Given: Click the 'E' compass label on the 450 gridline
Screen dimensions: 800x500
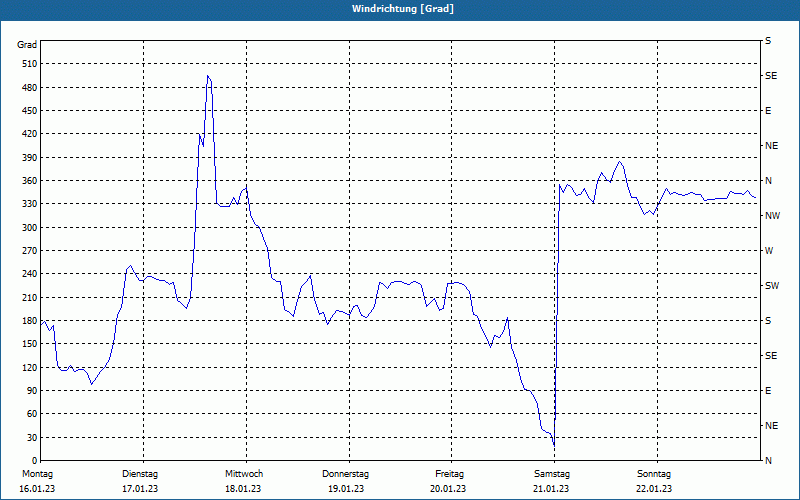Looking at the screenshot, I should pyautogui.click(x=768, y=111).
